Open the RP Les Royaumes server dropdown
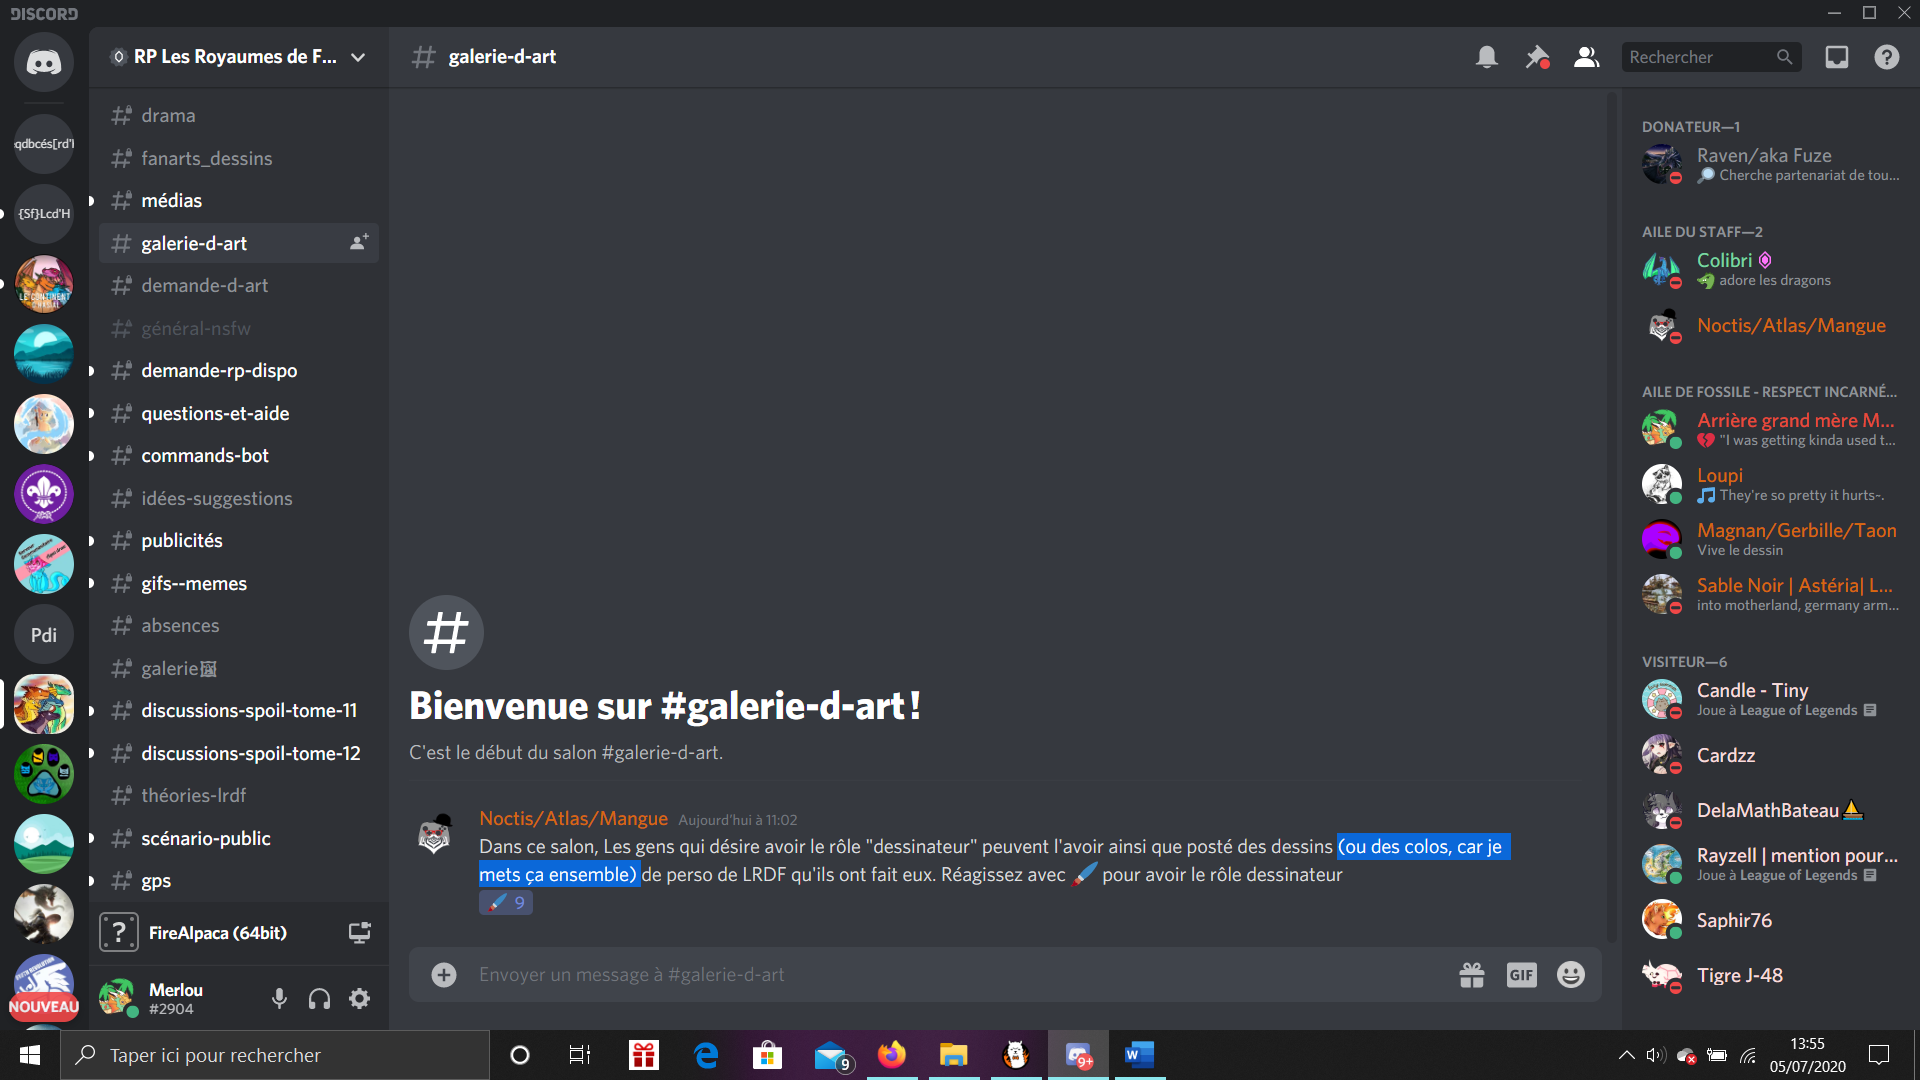Image resolution: width=1920 pixels, height=1080 pixels. tap(238, 57)
